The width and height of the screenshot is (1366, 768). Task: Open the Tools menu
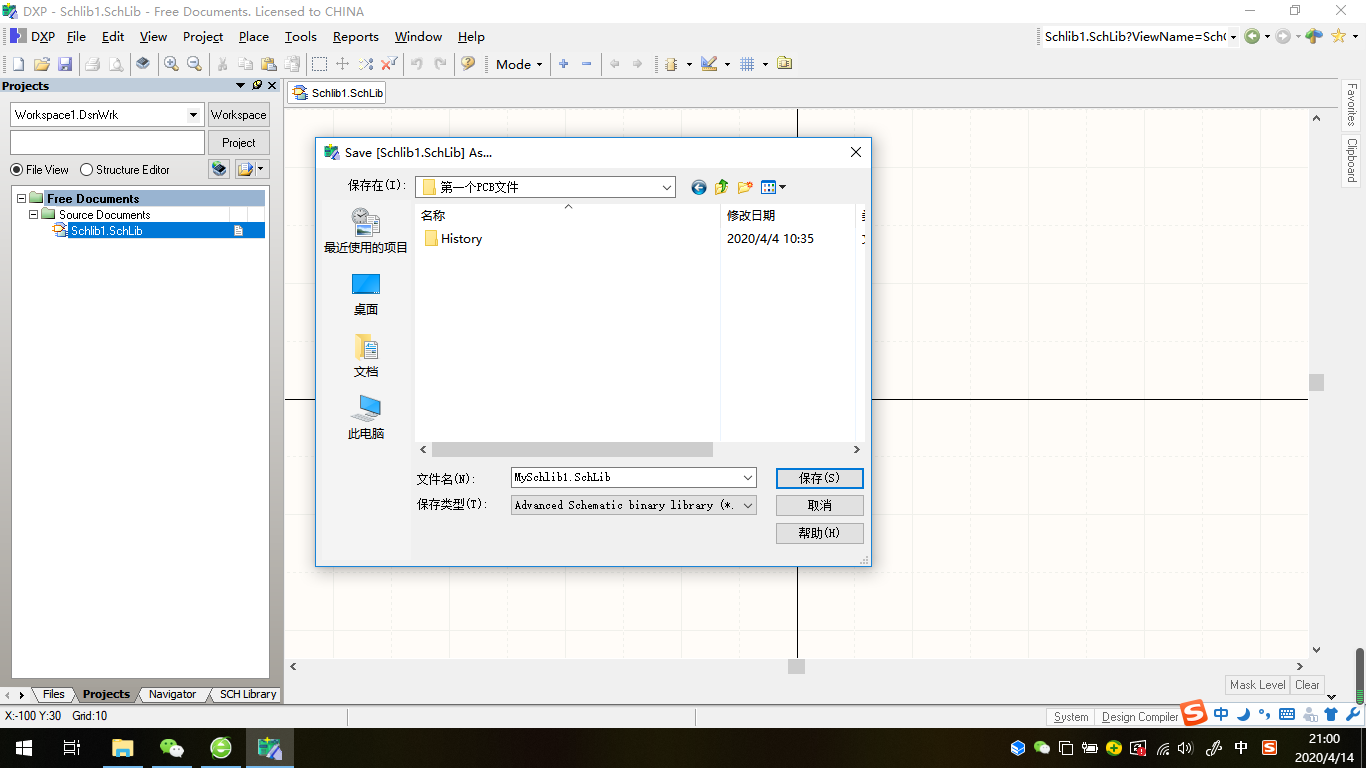click(x=300, y=36)
